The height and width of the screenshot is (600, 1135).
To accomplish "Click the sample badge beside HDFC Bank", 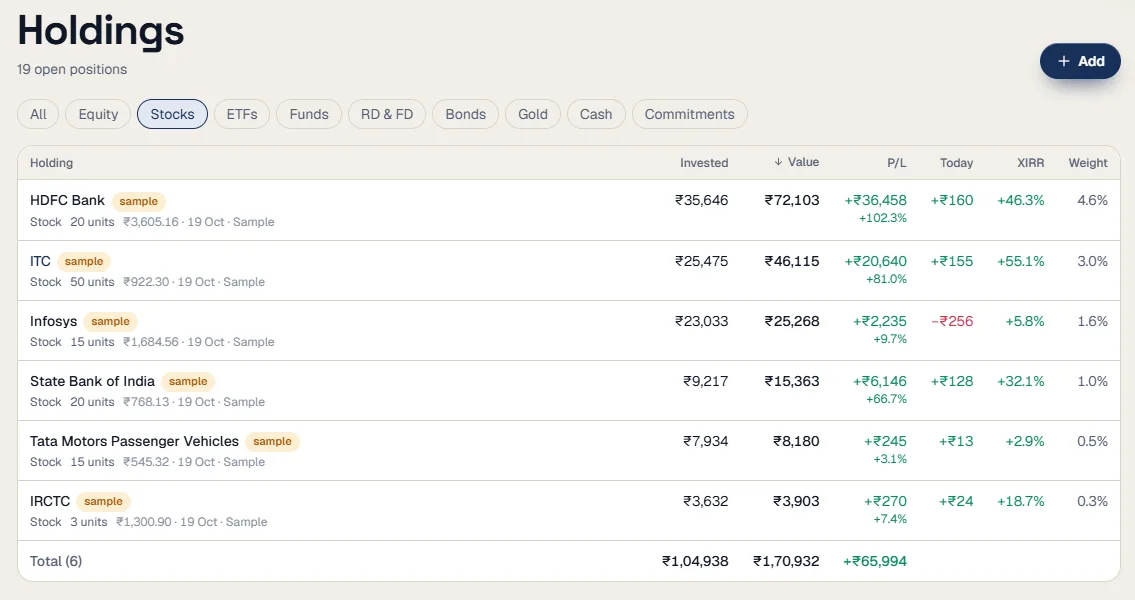I will (138, 201).
